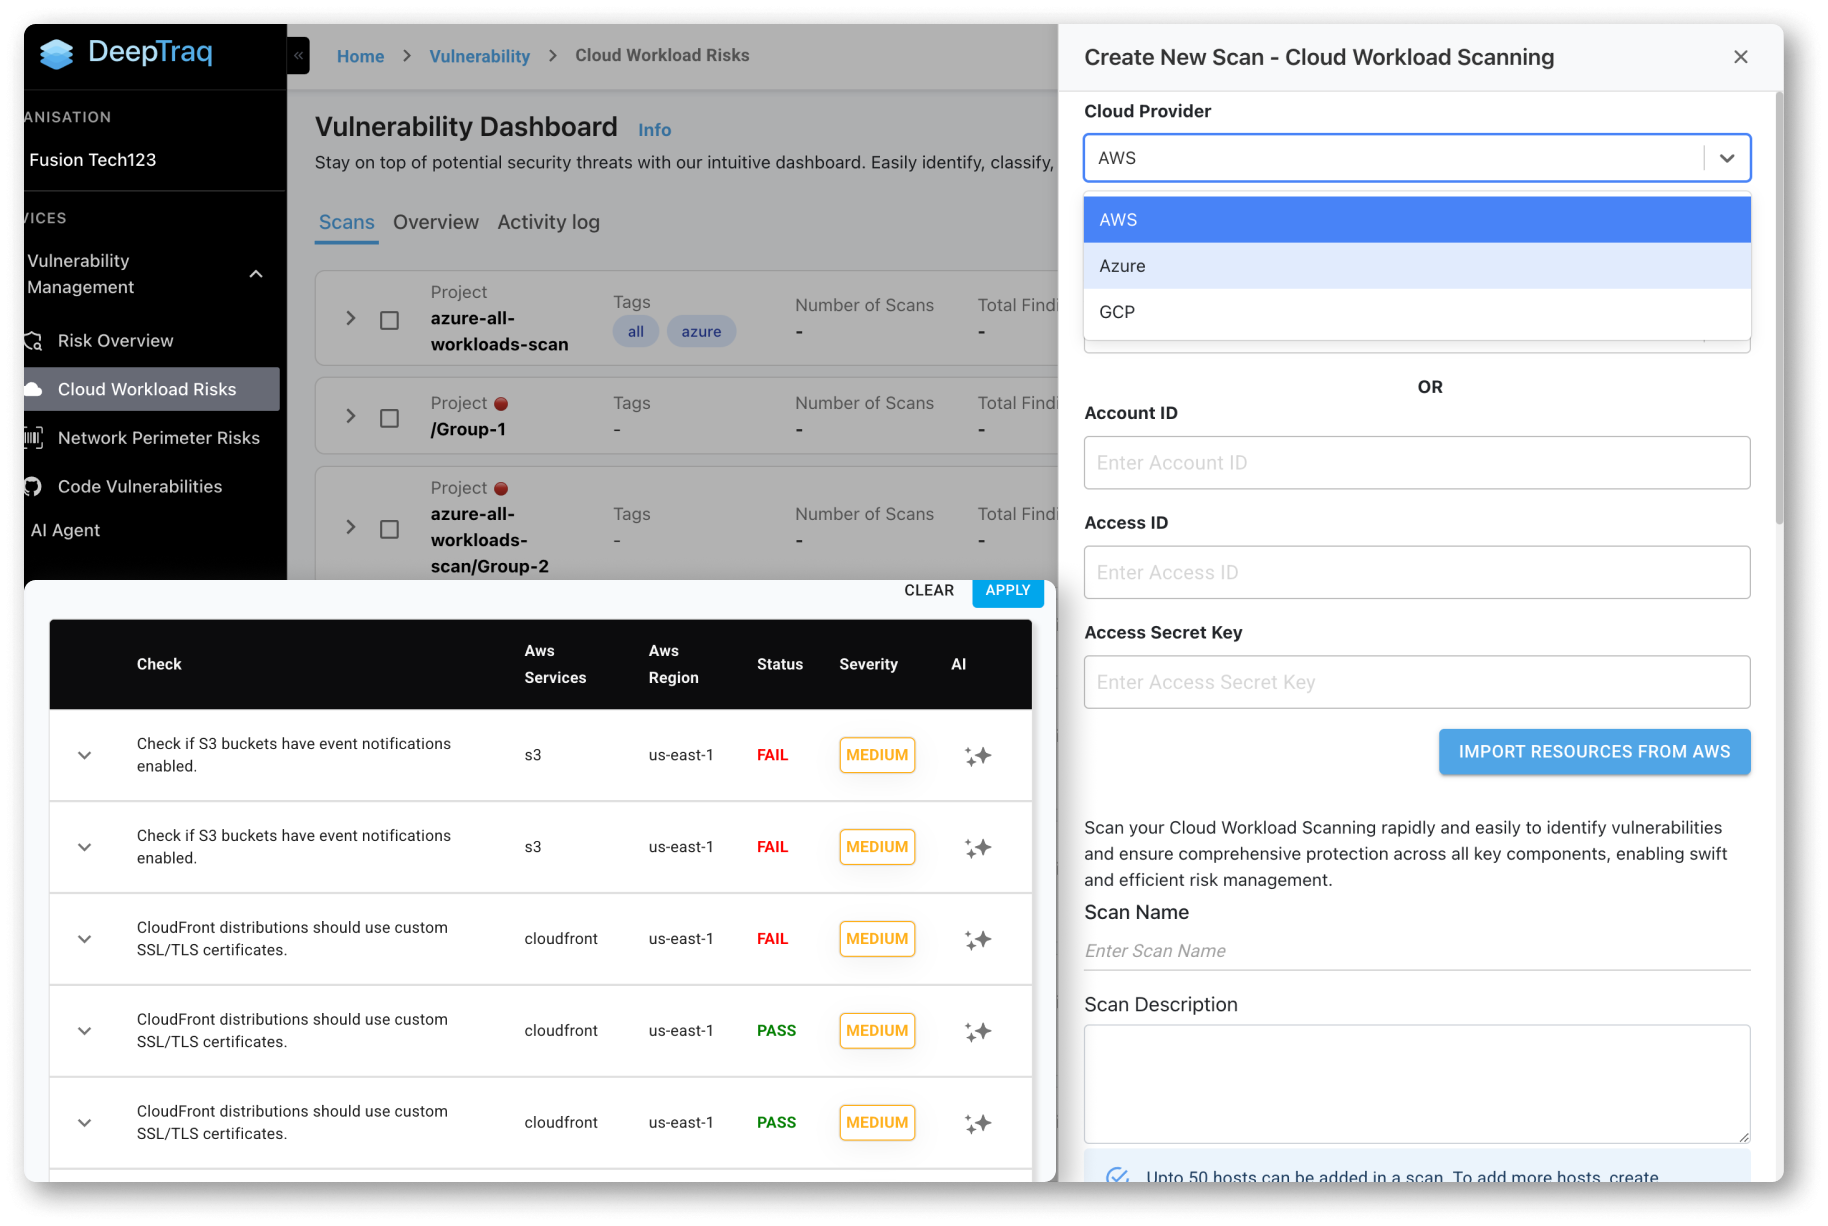Click the scan panel vertical scrollbar

click(1779, 308)
